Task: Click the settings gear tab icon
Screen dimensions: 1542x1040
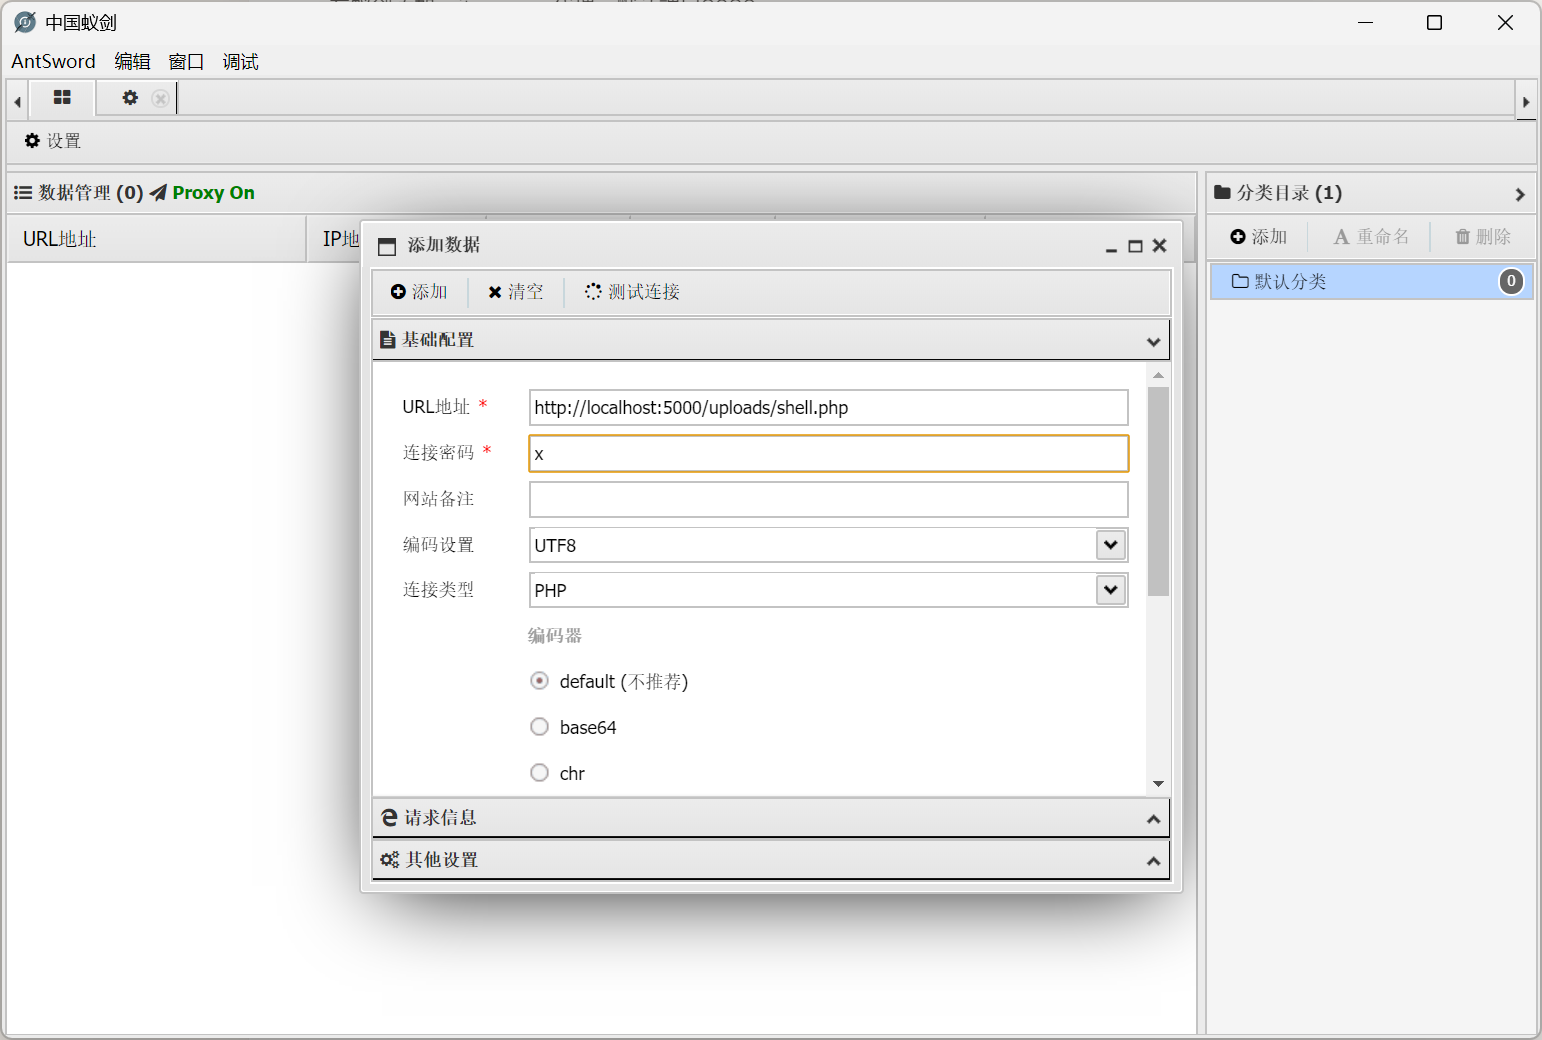Action: (x=130, y=98)
